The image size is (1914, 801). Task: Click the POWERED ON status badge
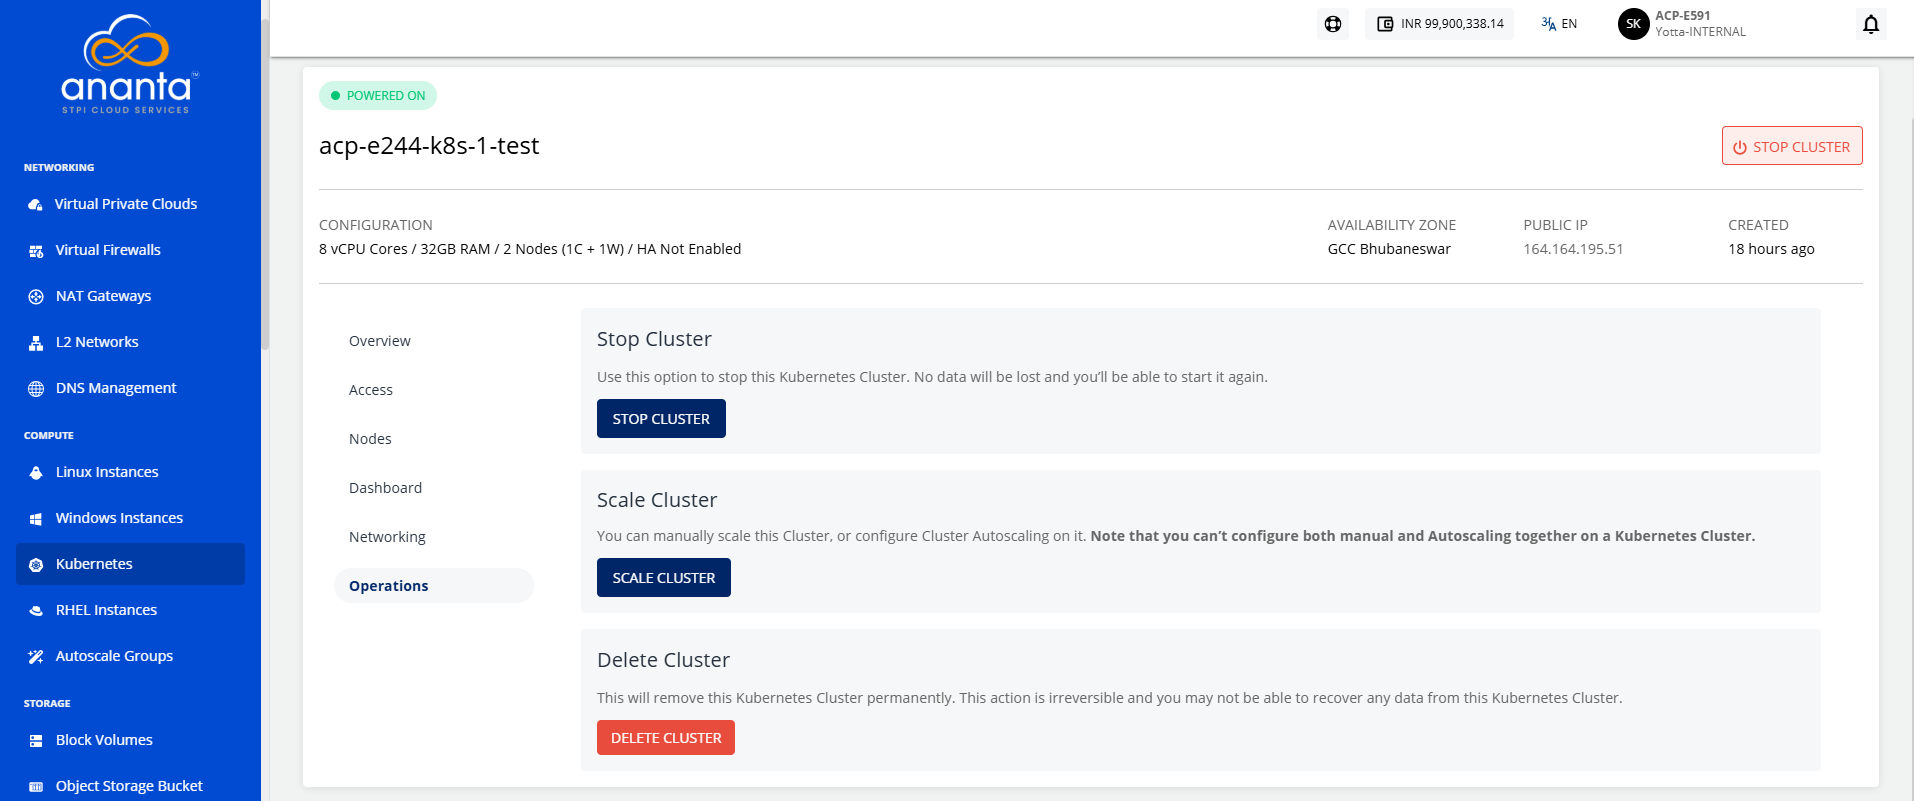pos(378,96)
